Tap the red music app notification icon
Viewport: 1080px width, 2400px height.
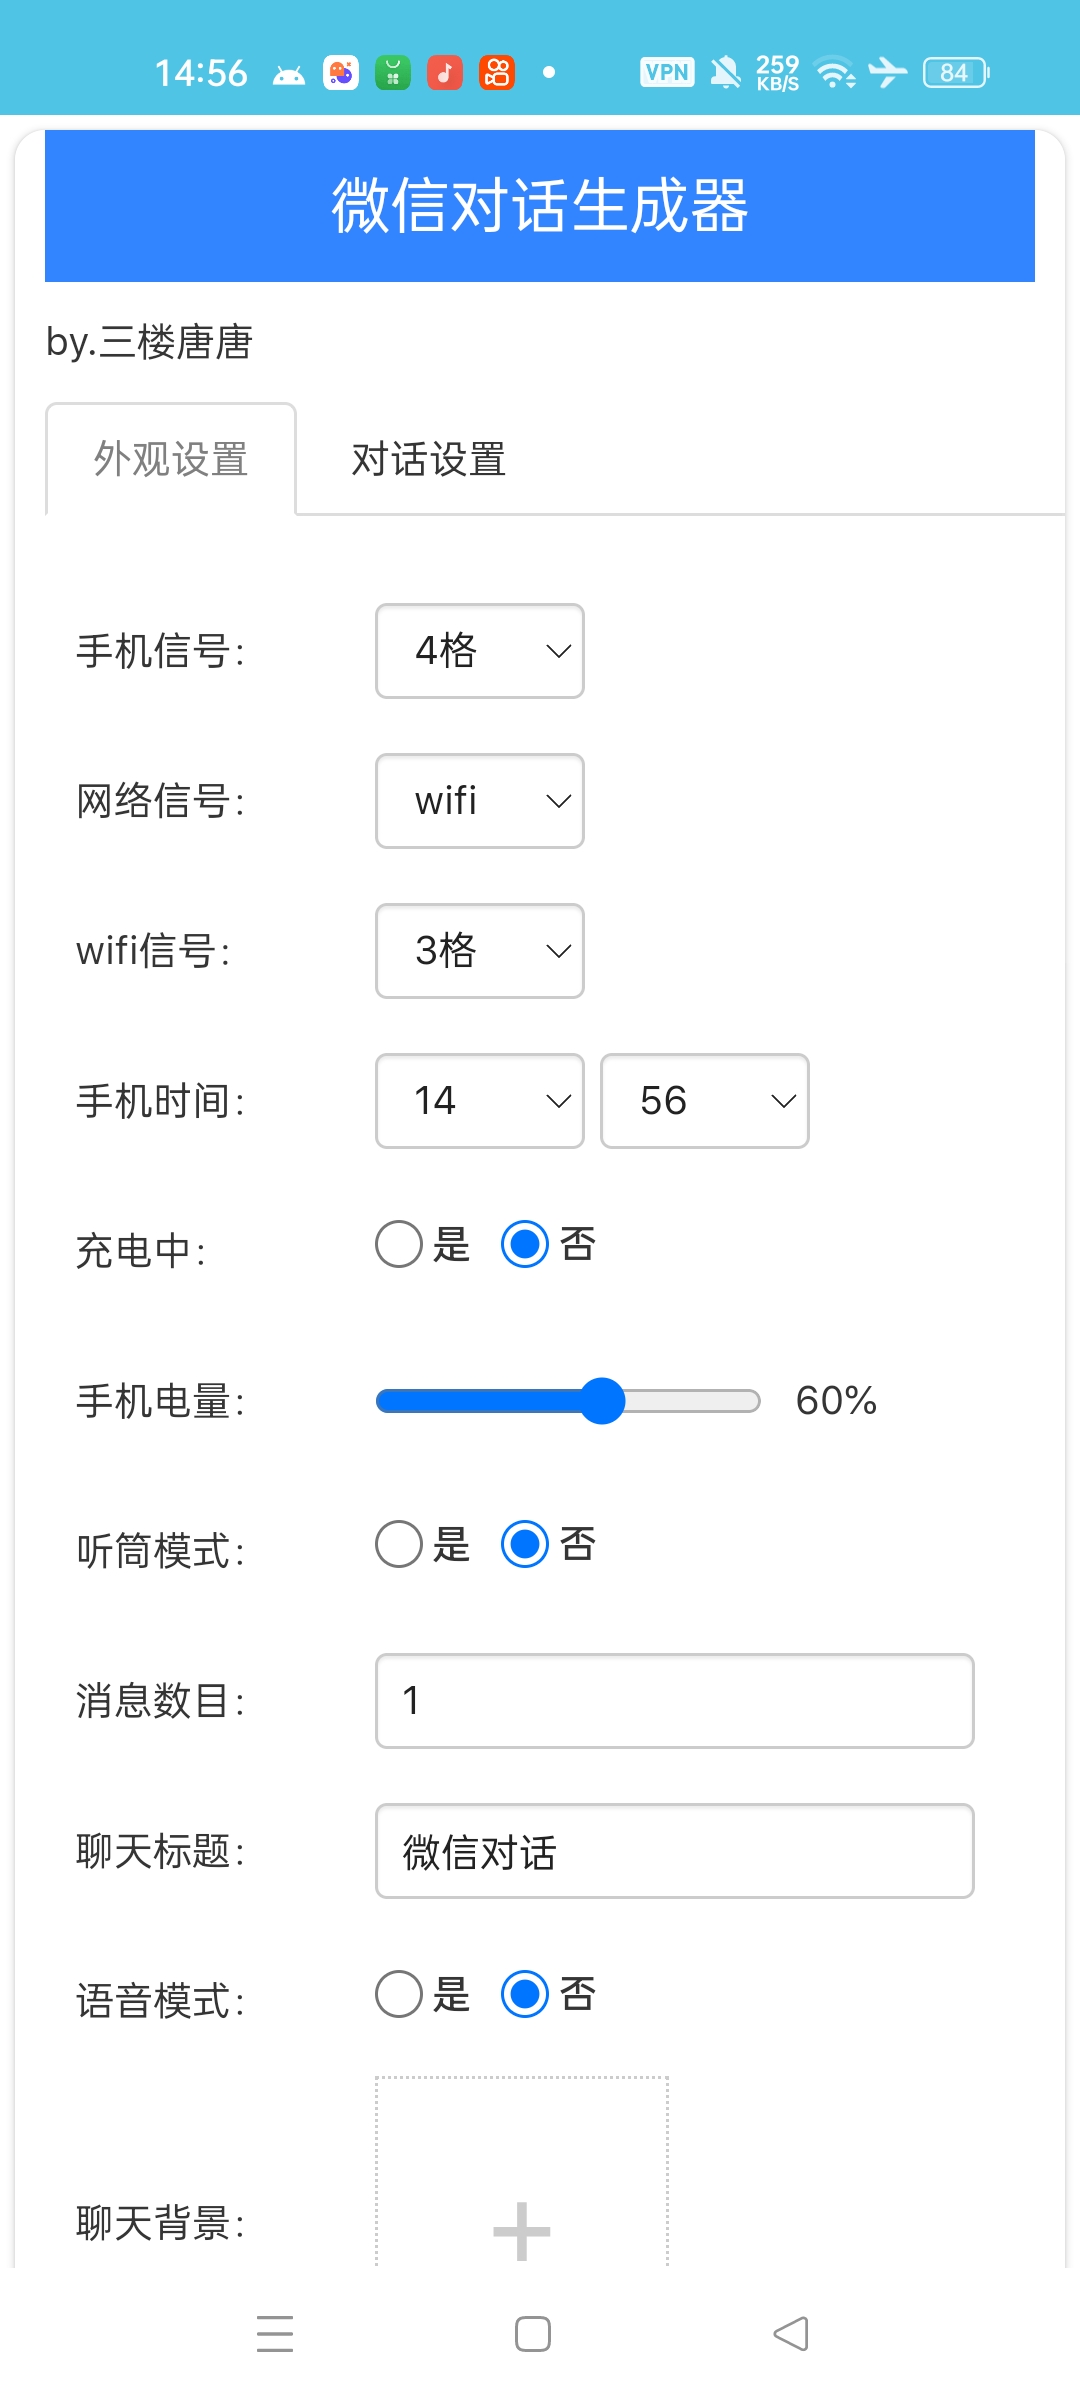(445, 72)
